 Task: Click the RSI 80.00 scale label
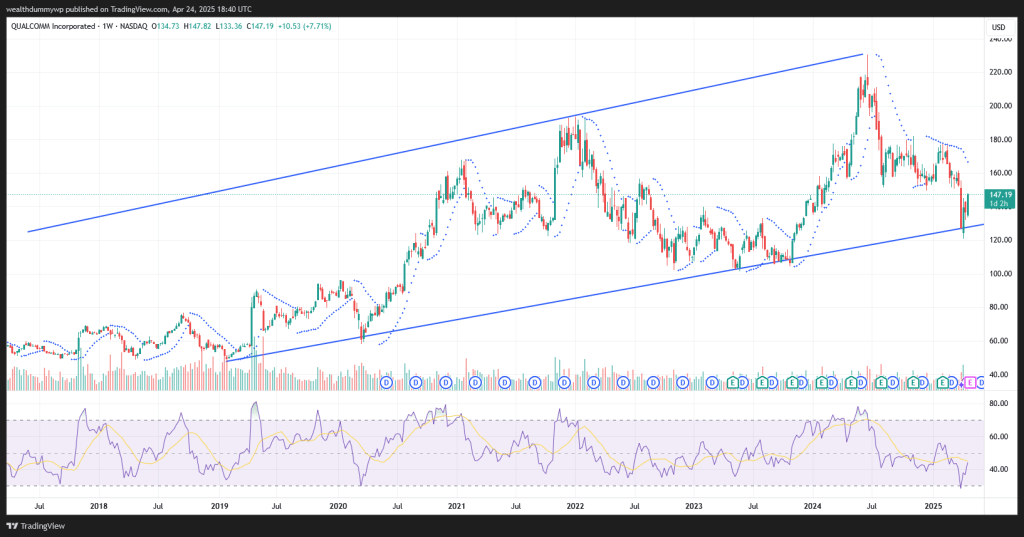click(x=998, y=403)
